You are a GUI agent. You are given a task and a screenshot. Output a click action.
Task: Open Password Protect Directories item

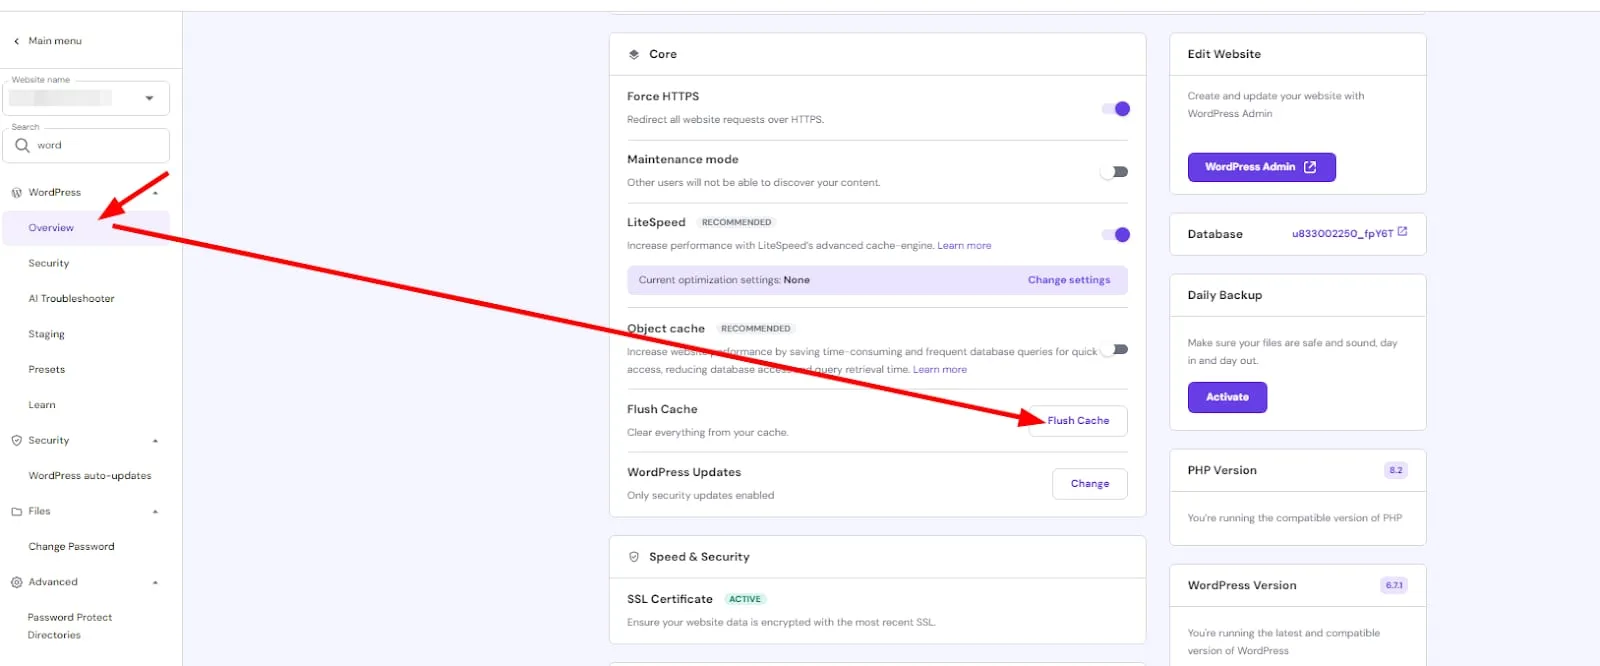(x=70, y=626)
